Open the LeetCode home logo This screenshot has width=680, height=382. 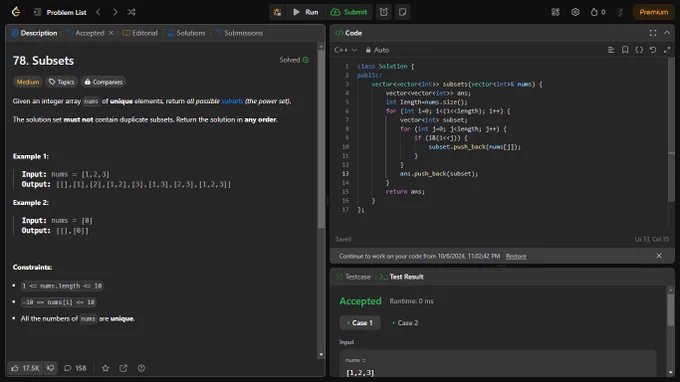(x=16, y=12)
